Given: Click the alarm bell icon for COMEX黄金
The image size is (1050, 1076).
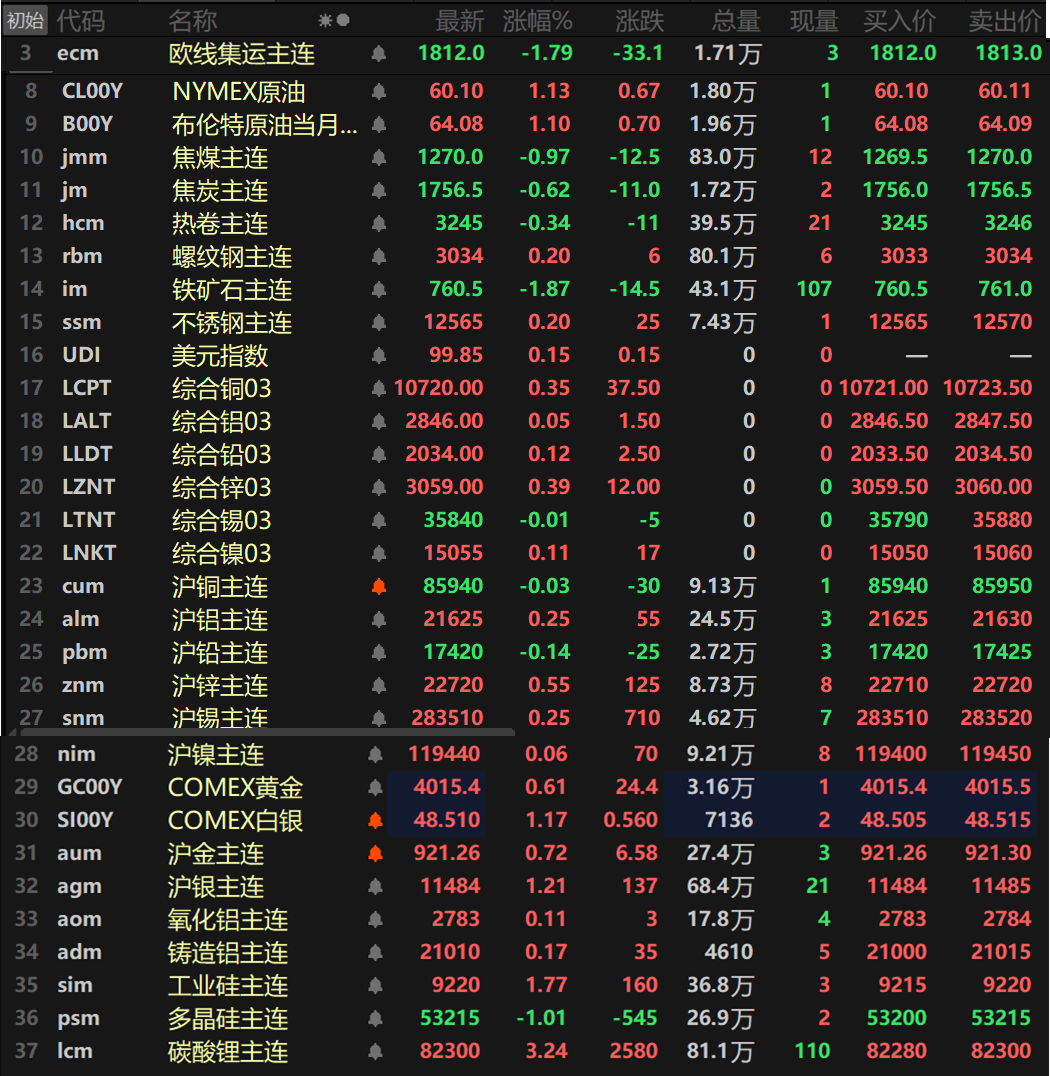Looking at the screenshot, I should pyautogui.click(x=377, y=787).
